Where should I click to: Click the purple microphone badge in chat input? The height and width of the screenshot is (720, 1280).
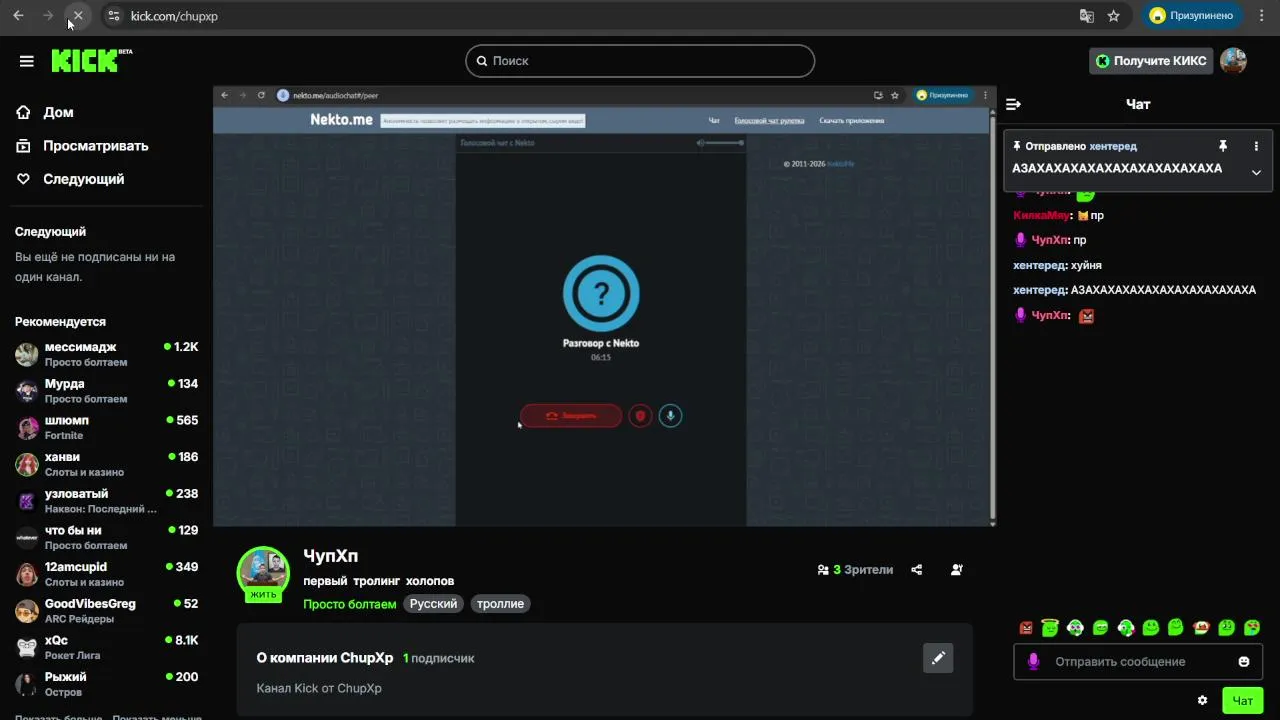[1034, 662]
